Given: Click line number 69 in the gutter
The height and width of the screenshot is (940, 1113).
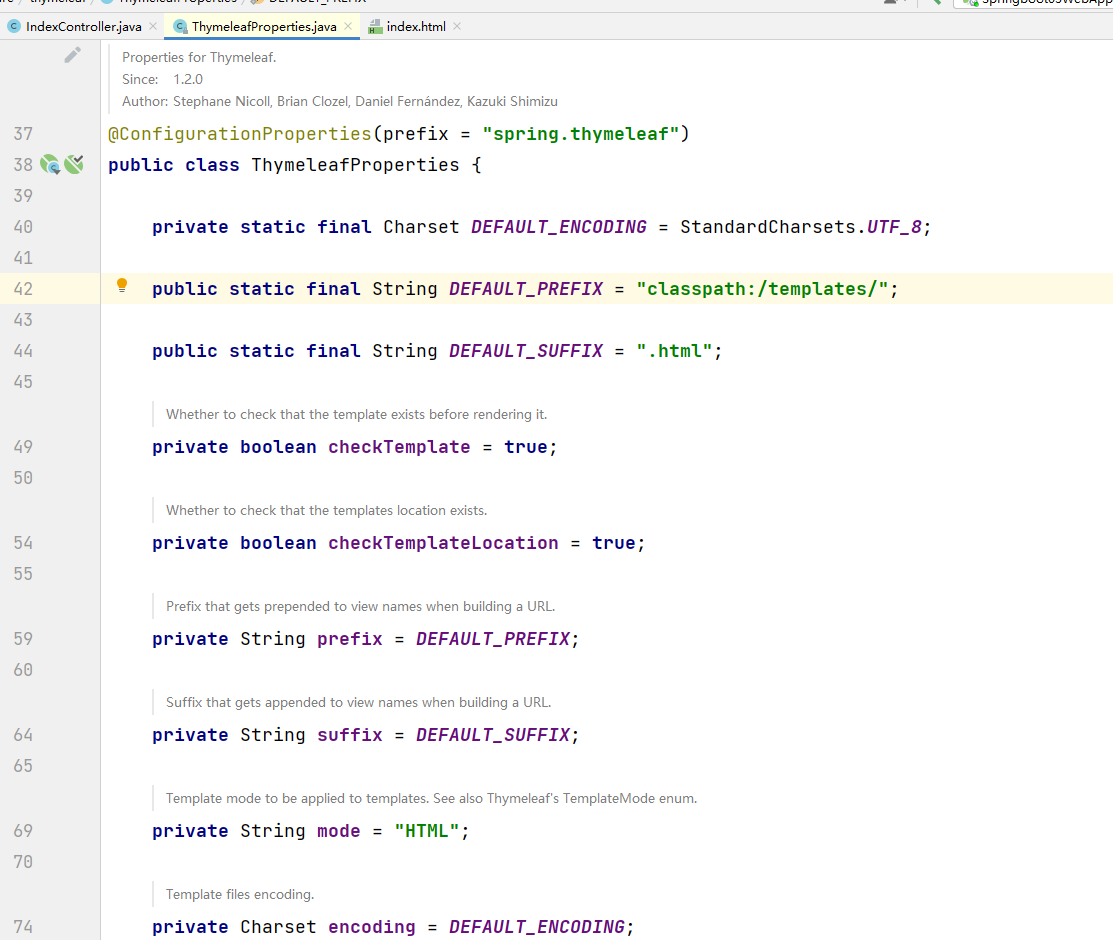Looking at the screenshot, I should (23, 831).
